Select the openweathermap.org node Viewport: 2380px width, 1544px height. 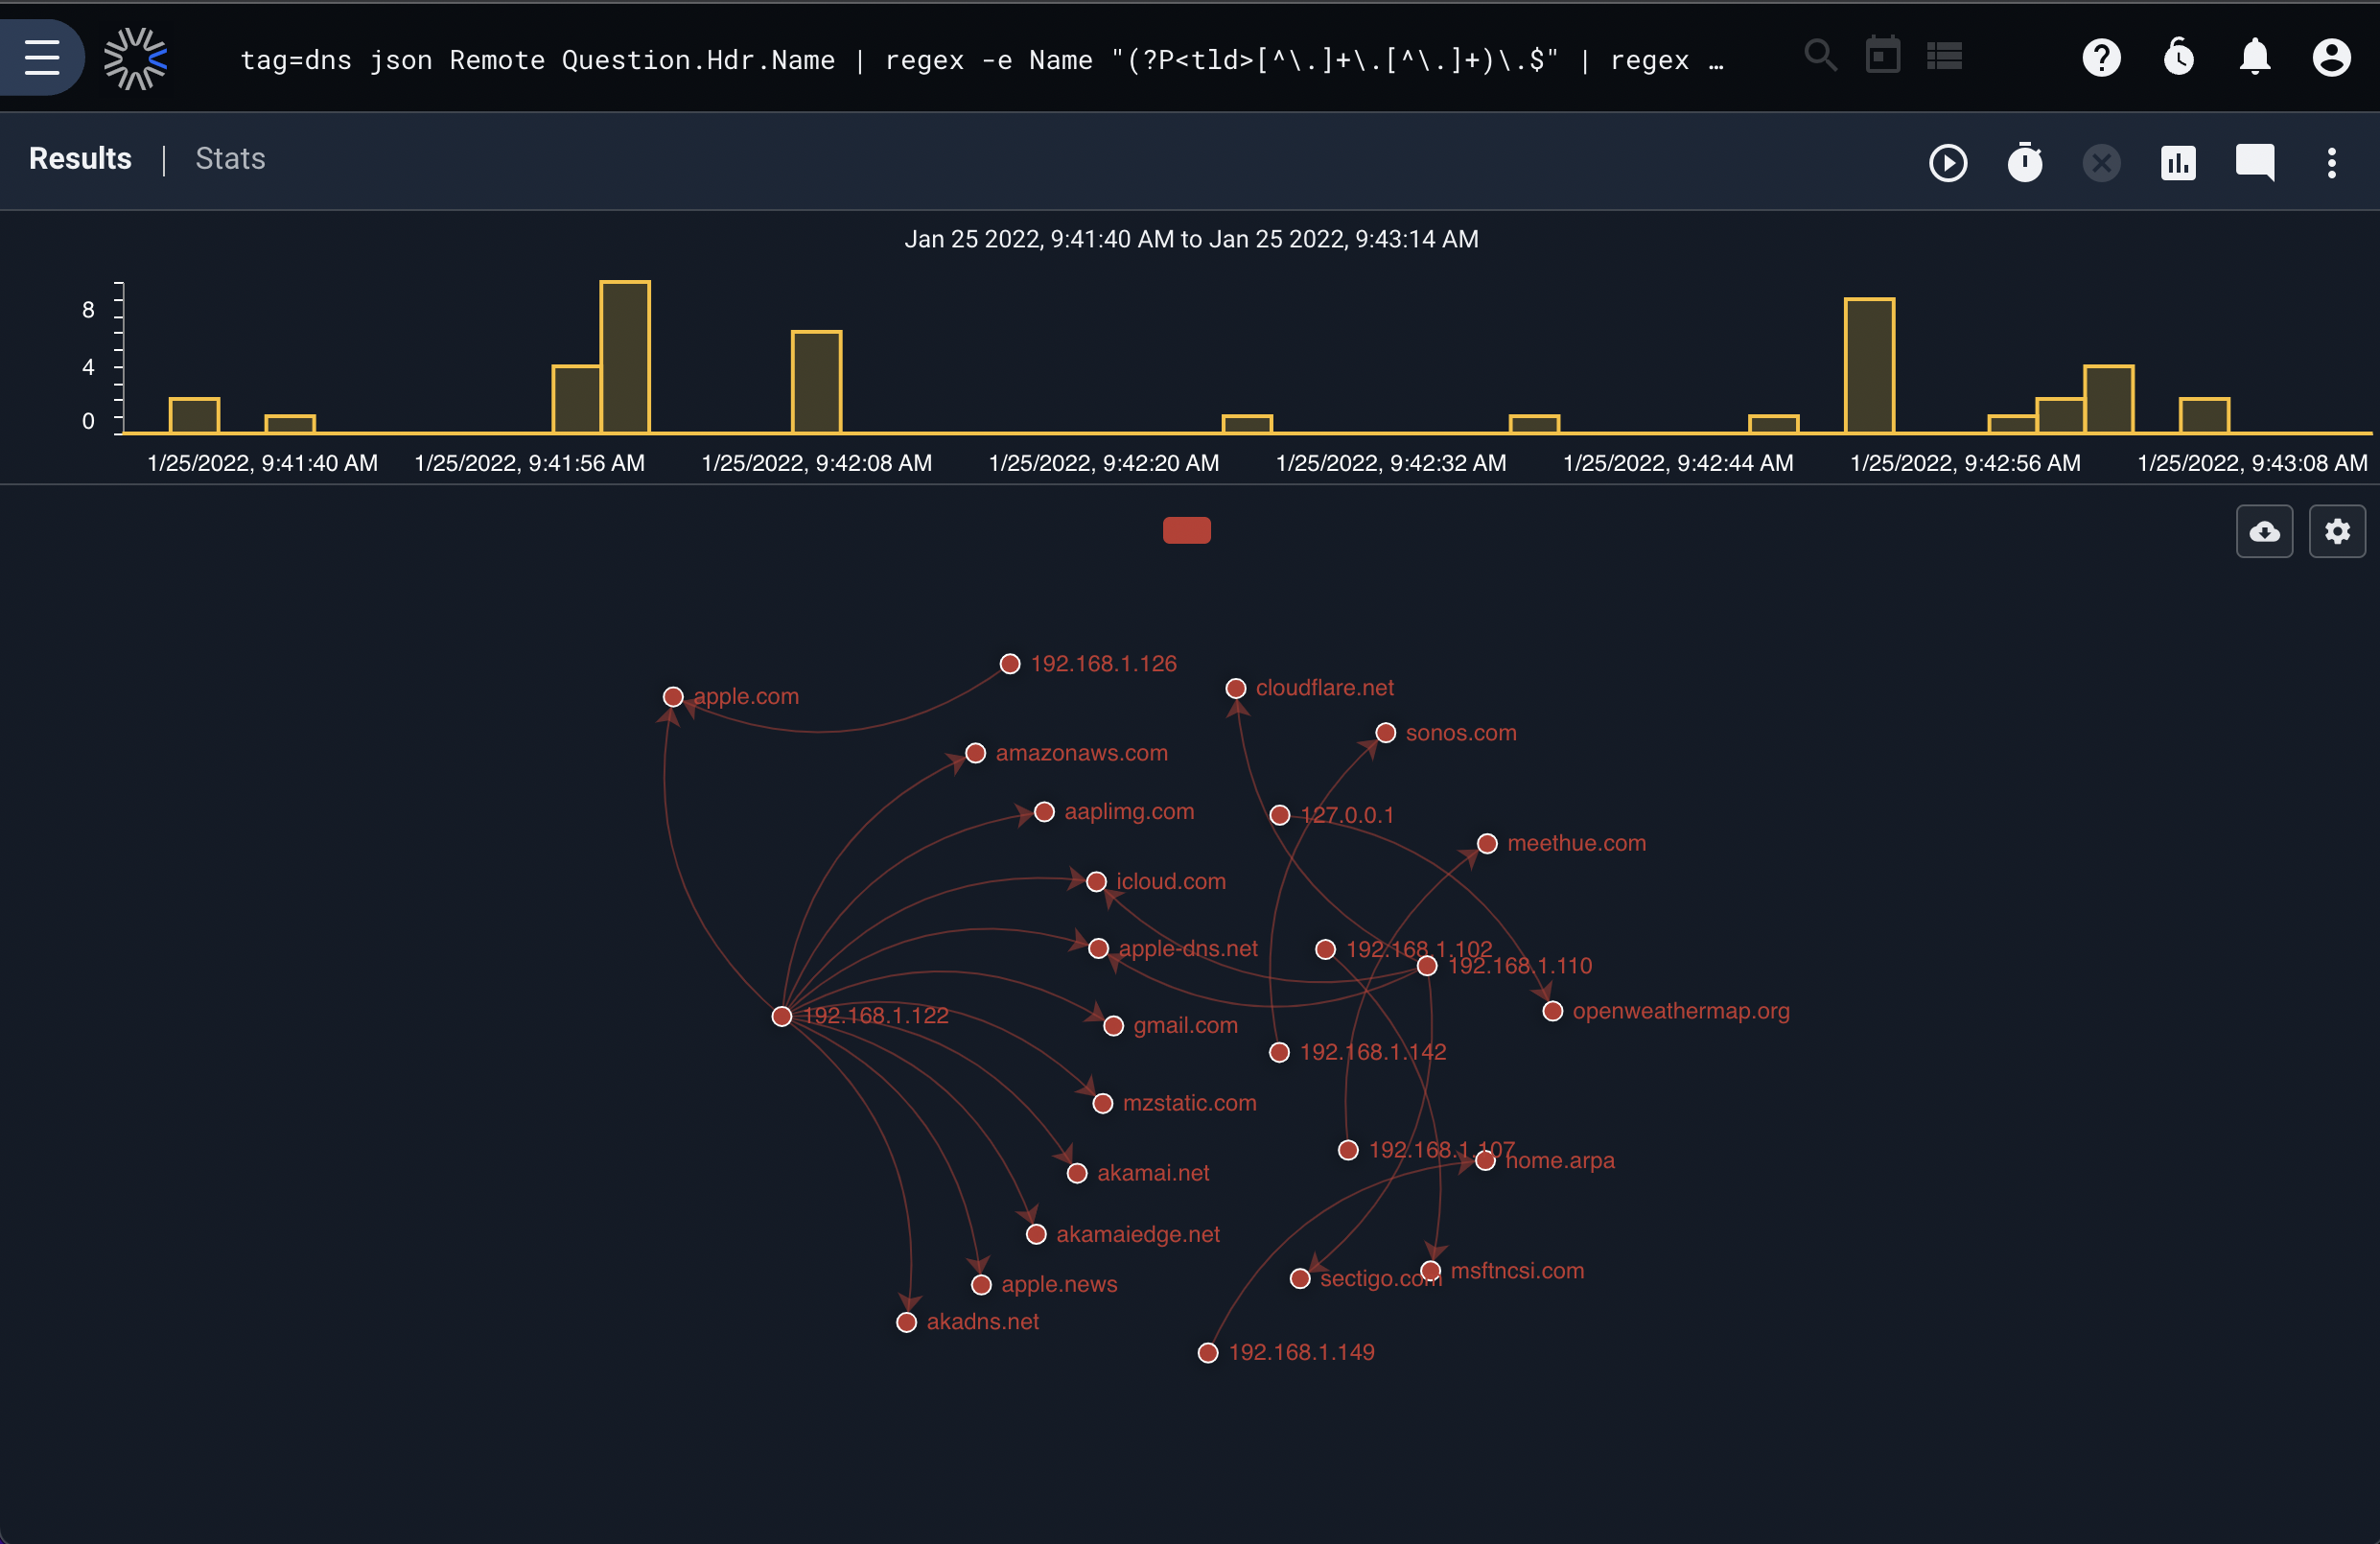[1552, 1011]
